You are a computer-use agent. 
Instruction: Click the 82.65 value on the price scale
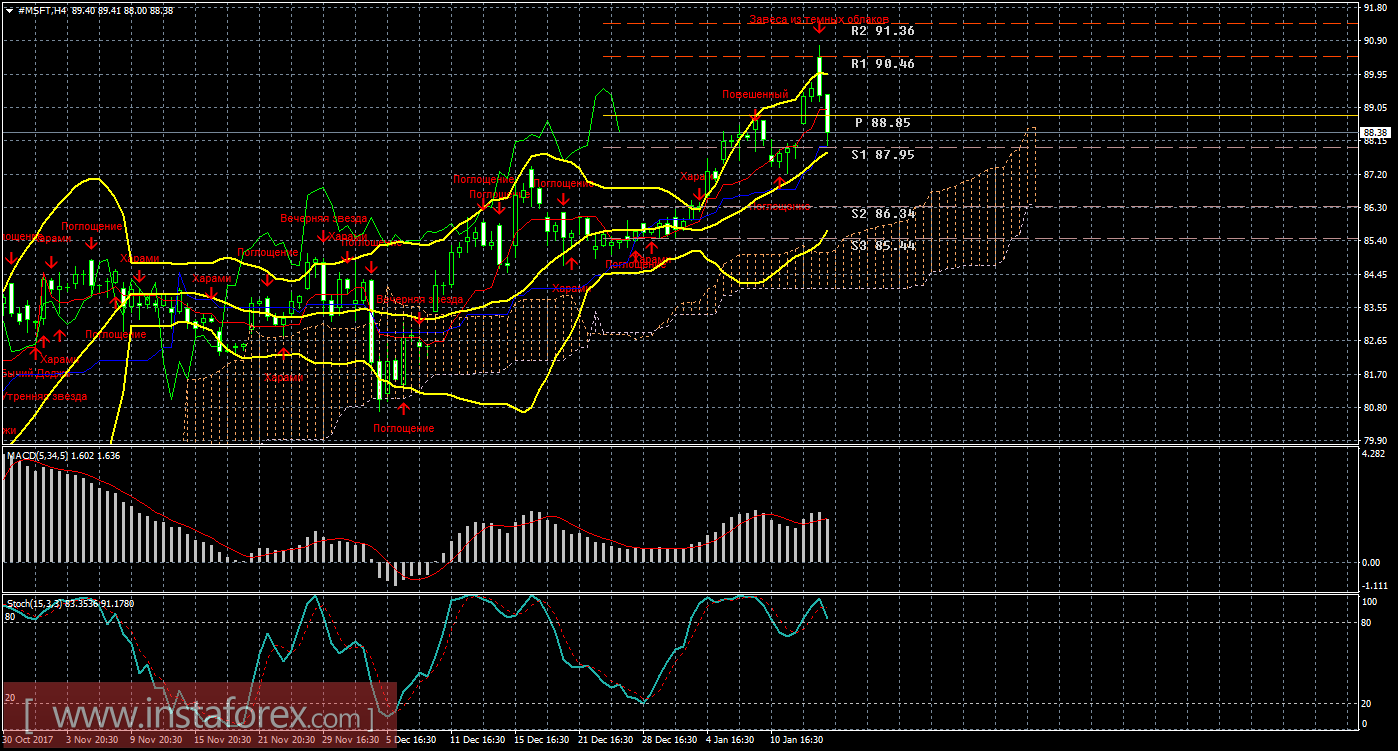point(1375,341)
